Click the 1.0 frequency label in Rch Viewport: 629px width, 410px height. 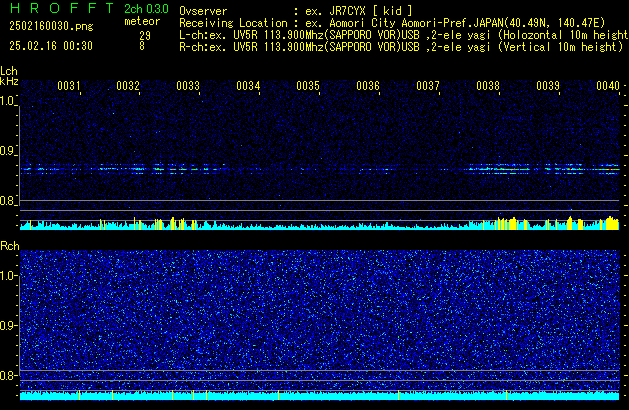7,276
